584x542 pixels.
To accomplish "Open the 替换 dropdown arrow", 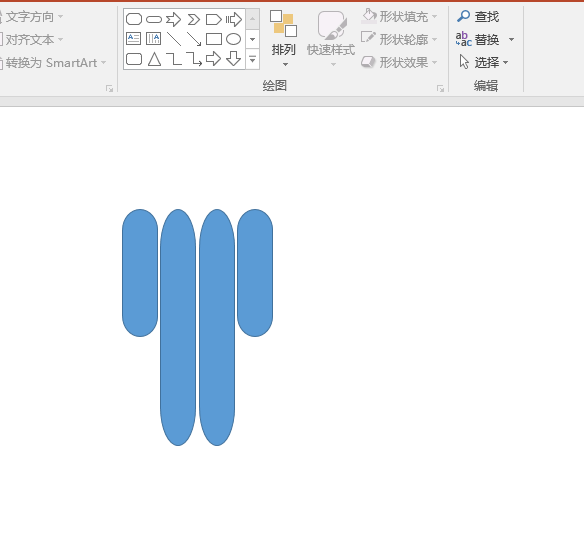I will (x=512, y=39).
